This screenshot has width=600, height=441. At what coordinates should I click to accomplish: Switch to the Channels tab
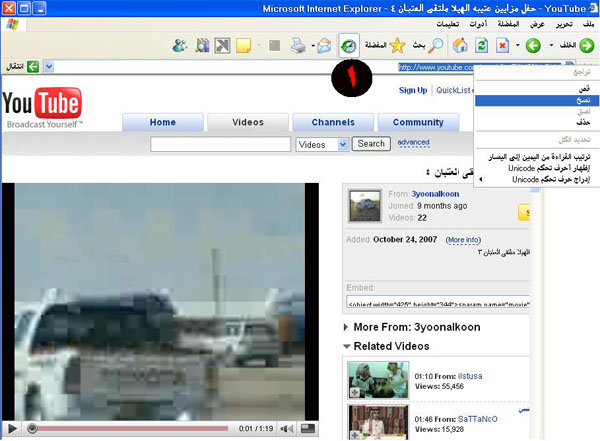click(333, 122)
